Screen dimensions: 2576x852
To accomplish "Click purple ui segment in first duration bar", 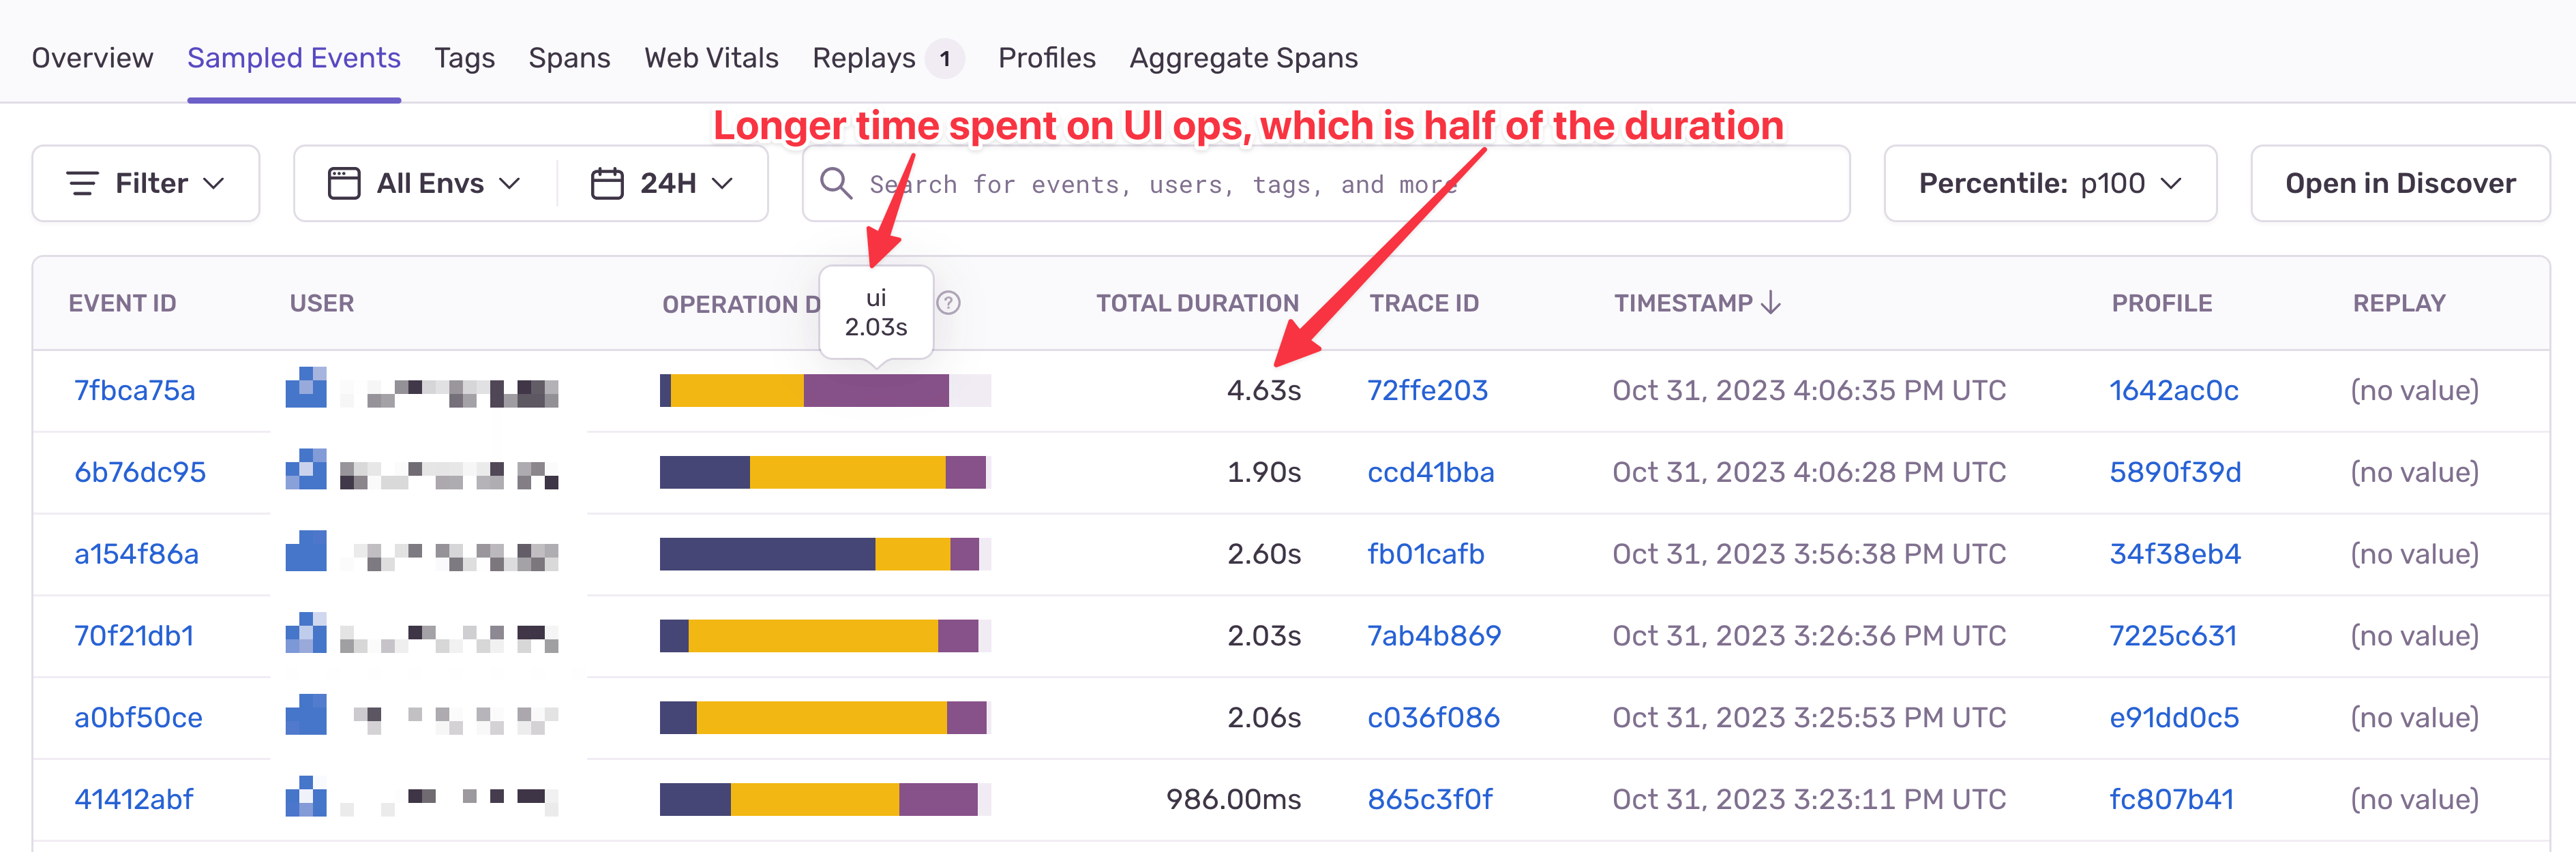I will [876, 390].
